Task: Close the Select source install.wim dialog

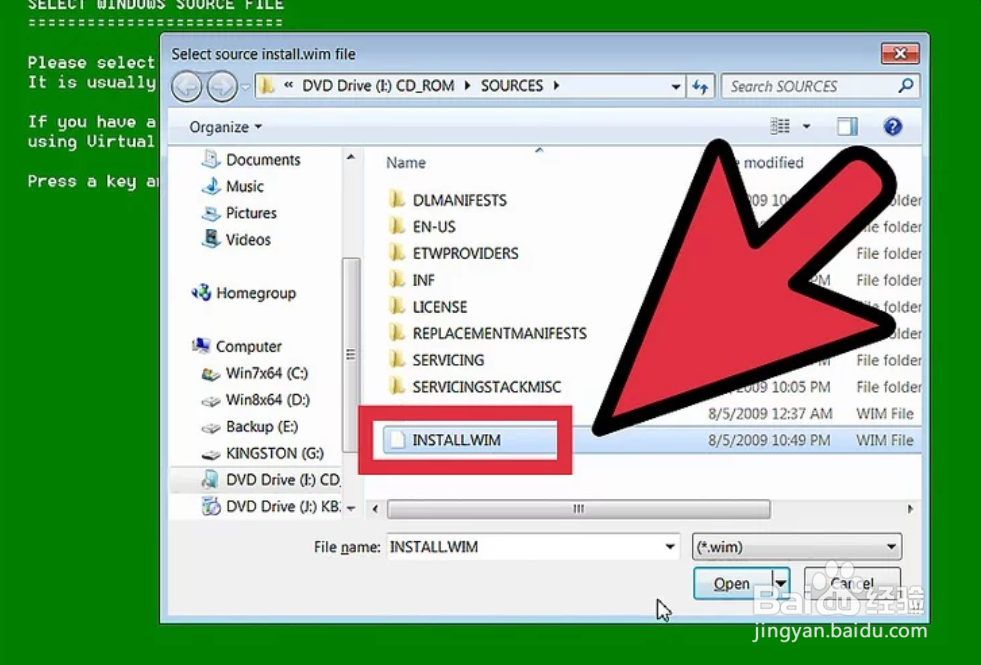Action: tap(900, 53)
